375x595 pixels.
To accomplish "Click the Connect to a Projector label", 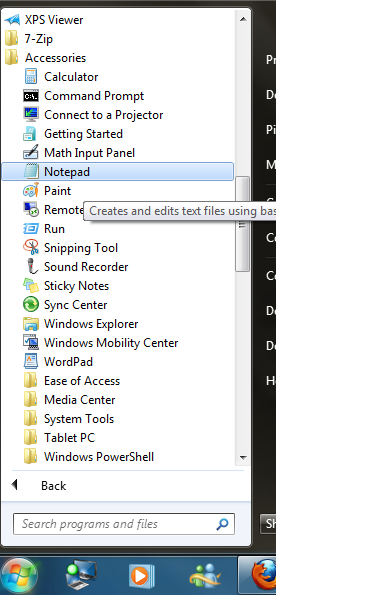I will (x=104, y=115).
